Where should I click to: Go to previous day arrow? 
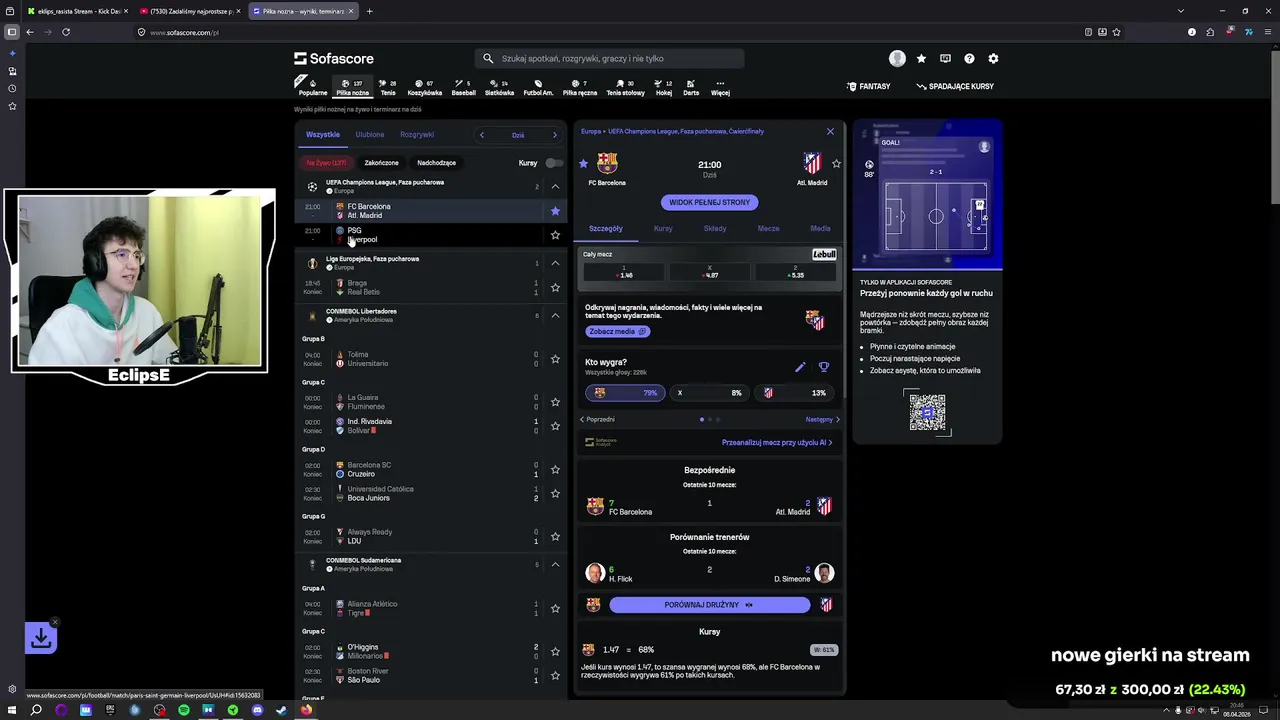coord(481,135)
